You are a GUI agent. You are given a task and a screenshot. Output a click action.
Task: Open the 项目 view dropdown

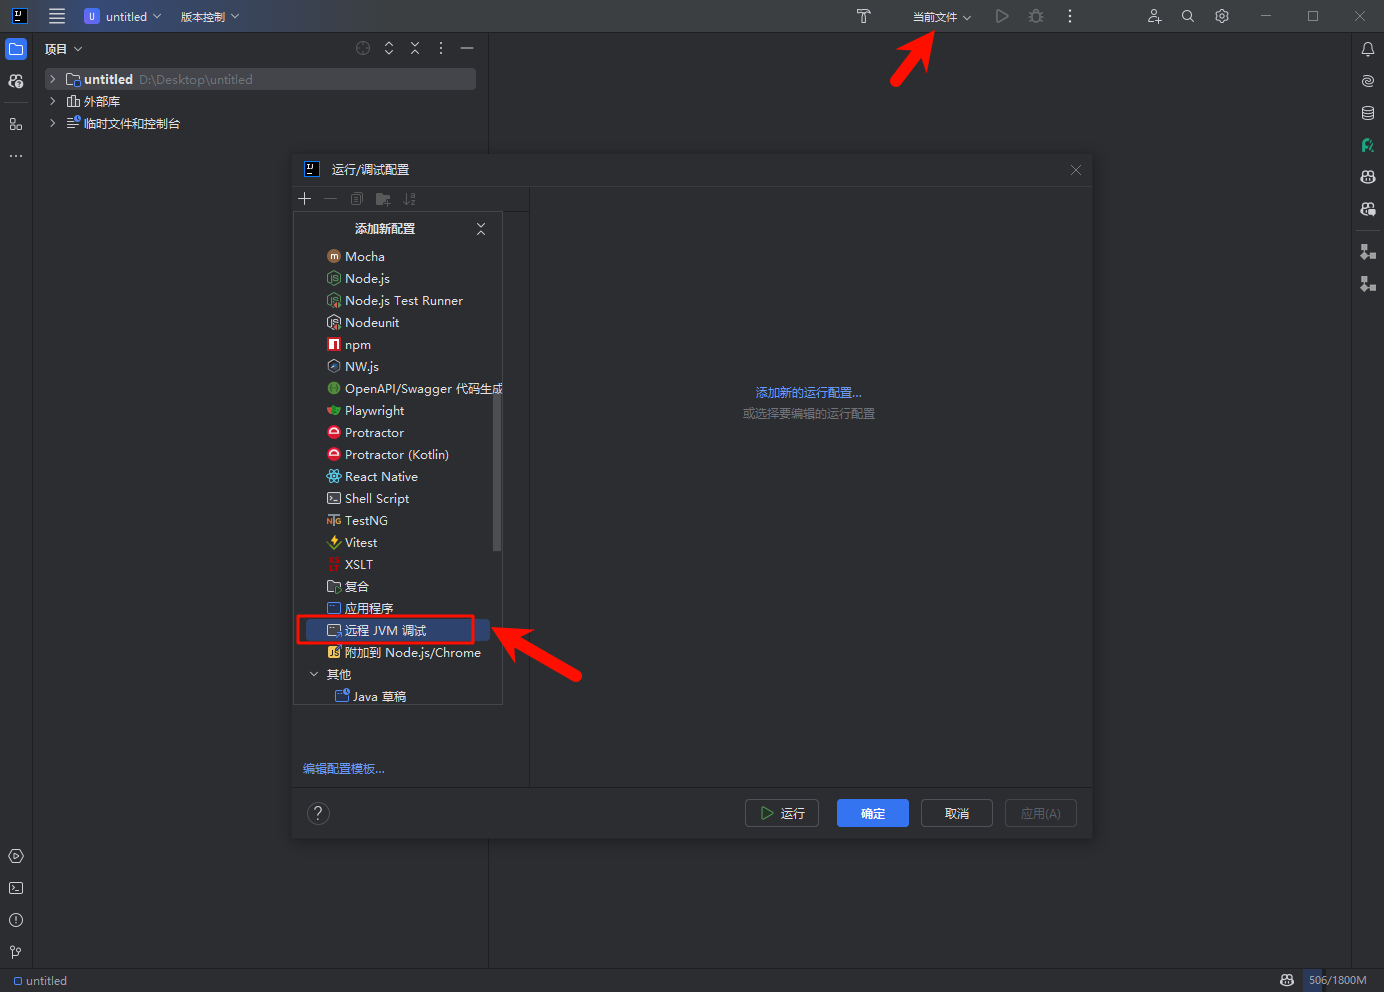click(x=63, y=49)
